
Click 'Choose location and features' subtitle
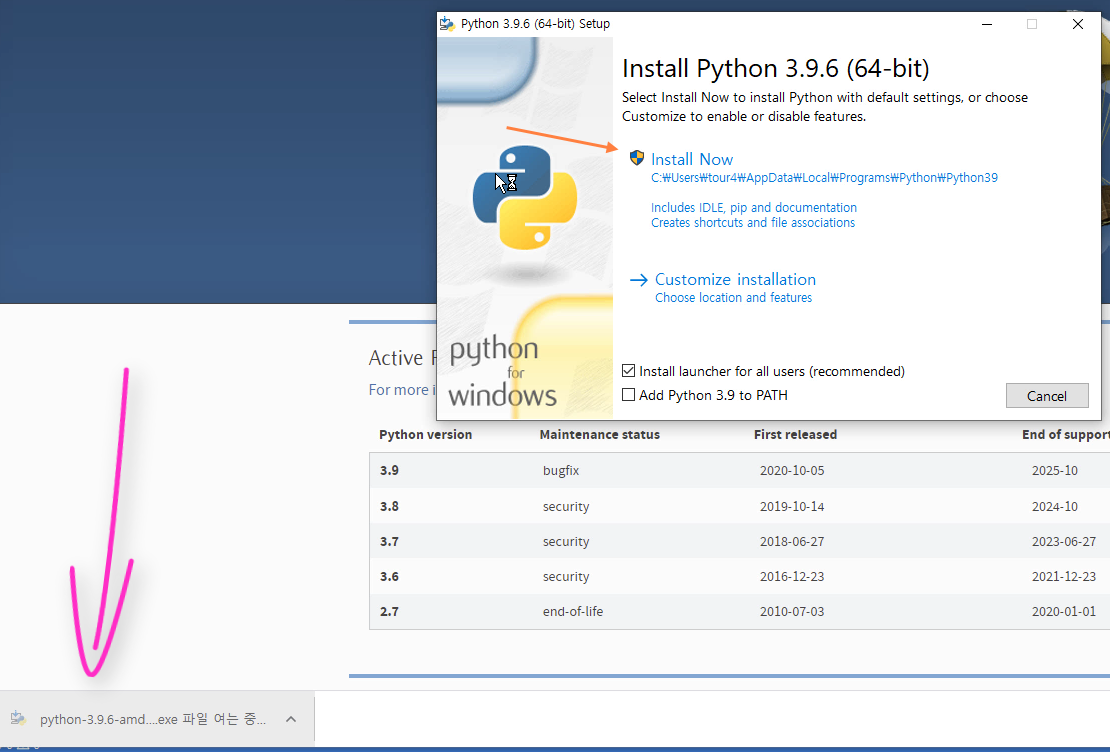pos(733,298)
